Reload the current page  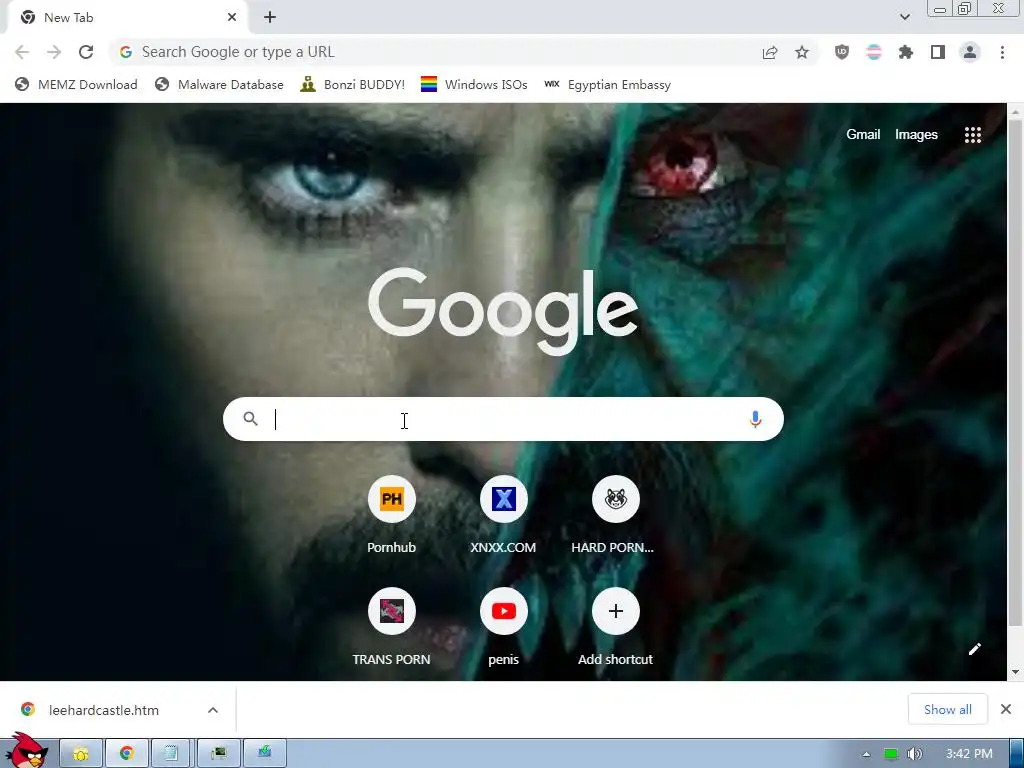86,52
